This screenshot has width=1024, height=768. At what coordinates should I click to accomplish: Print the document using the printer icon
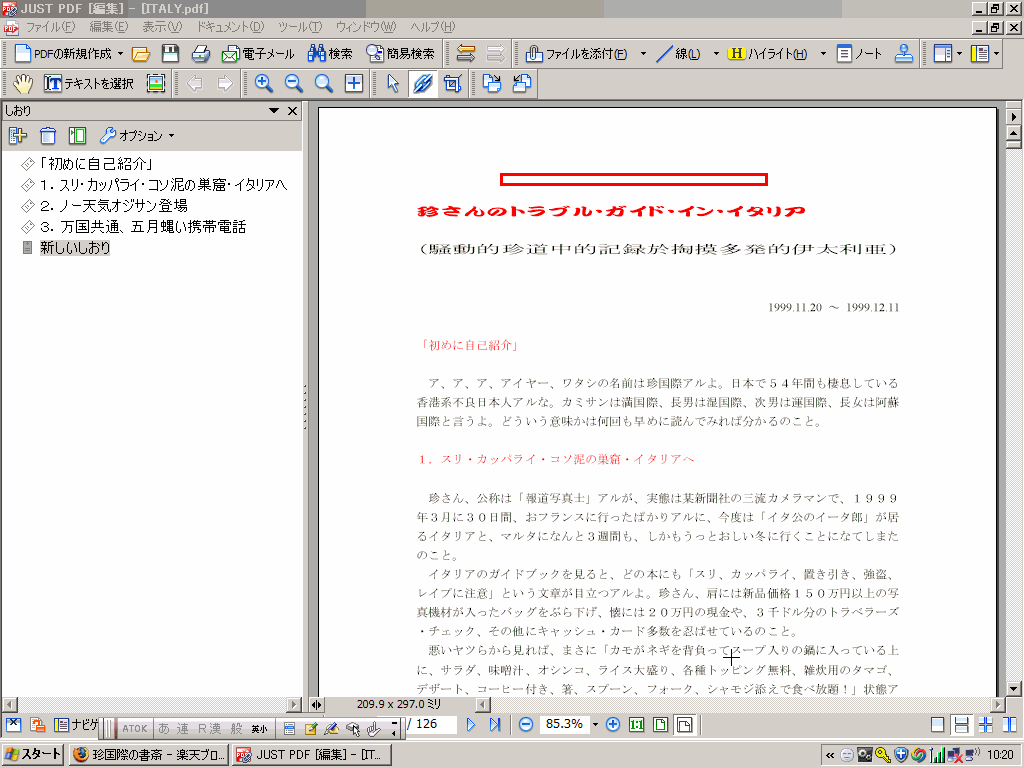(200, 54)
